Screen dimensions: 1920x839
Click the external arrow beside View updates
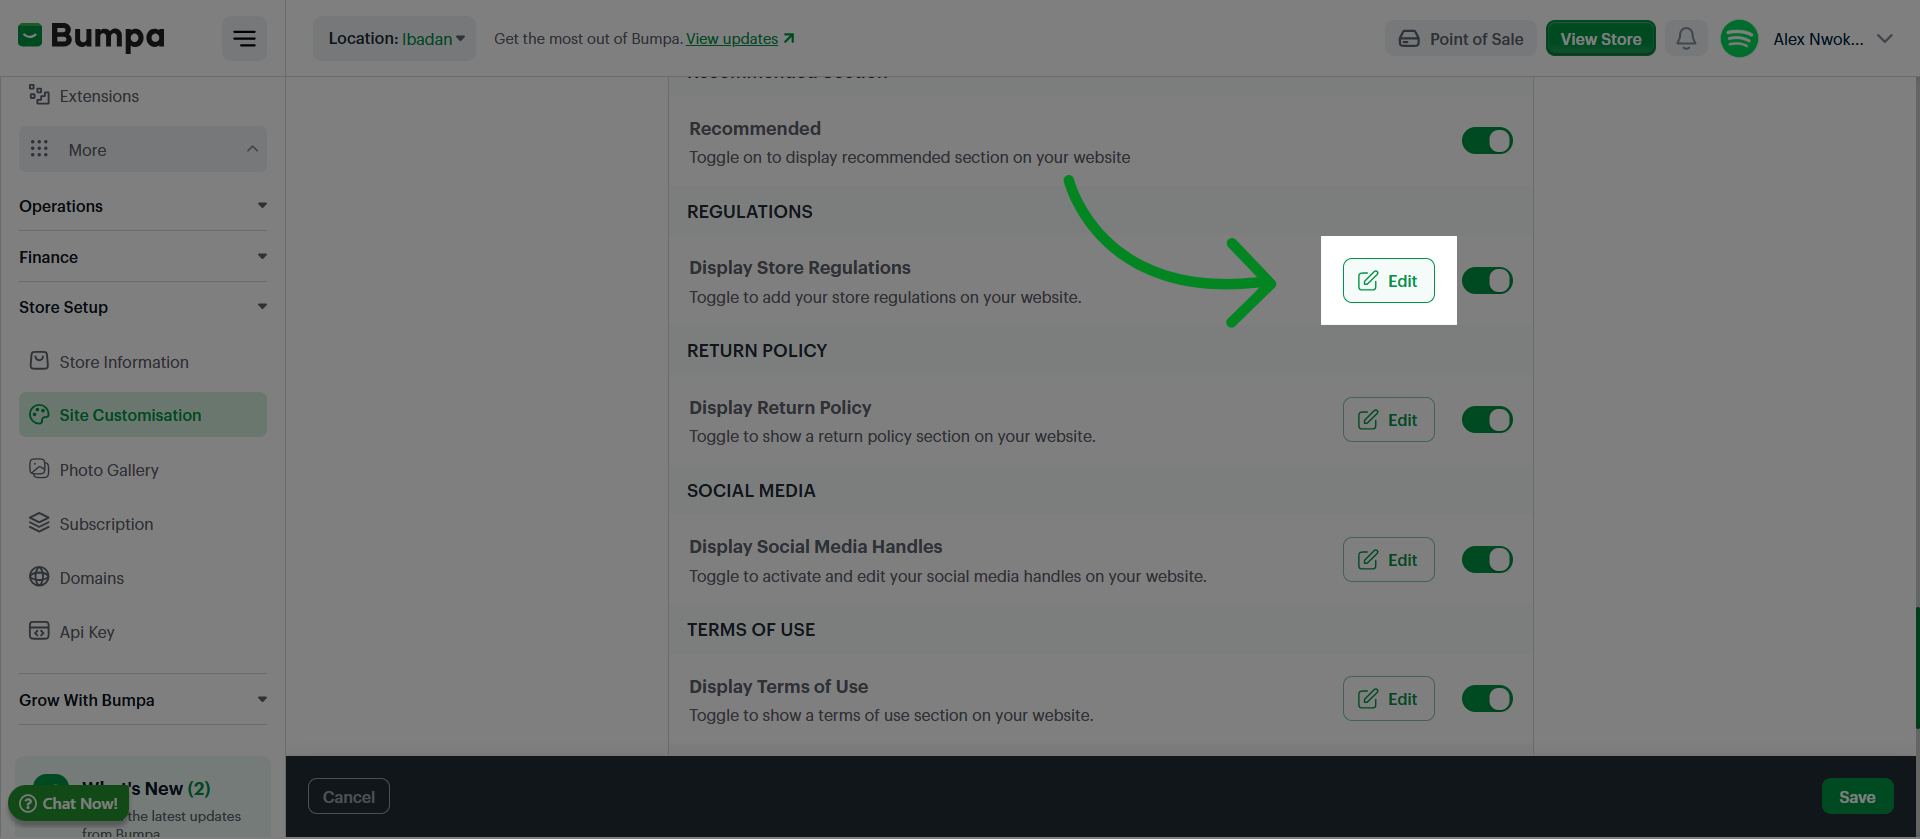(x=789, y=38)
